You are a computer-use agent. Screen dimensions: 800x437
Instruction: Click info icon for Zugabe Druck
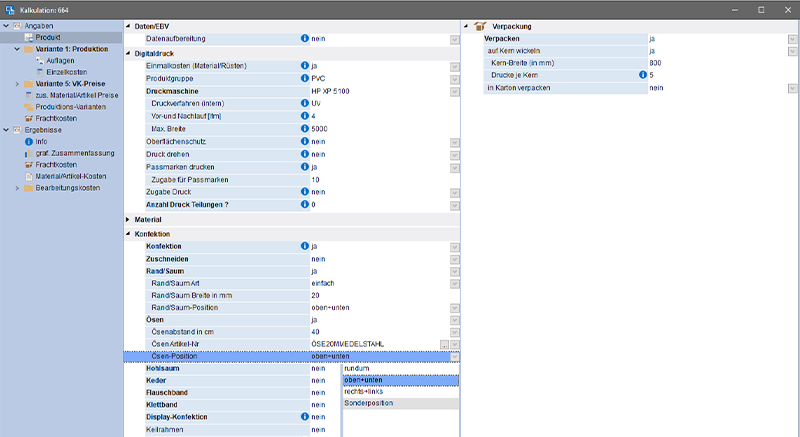click(305, 192)
